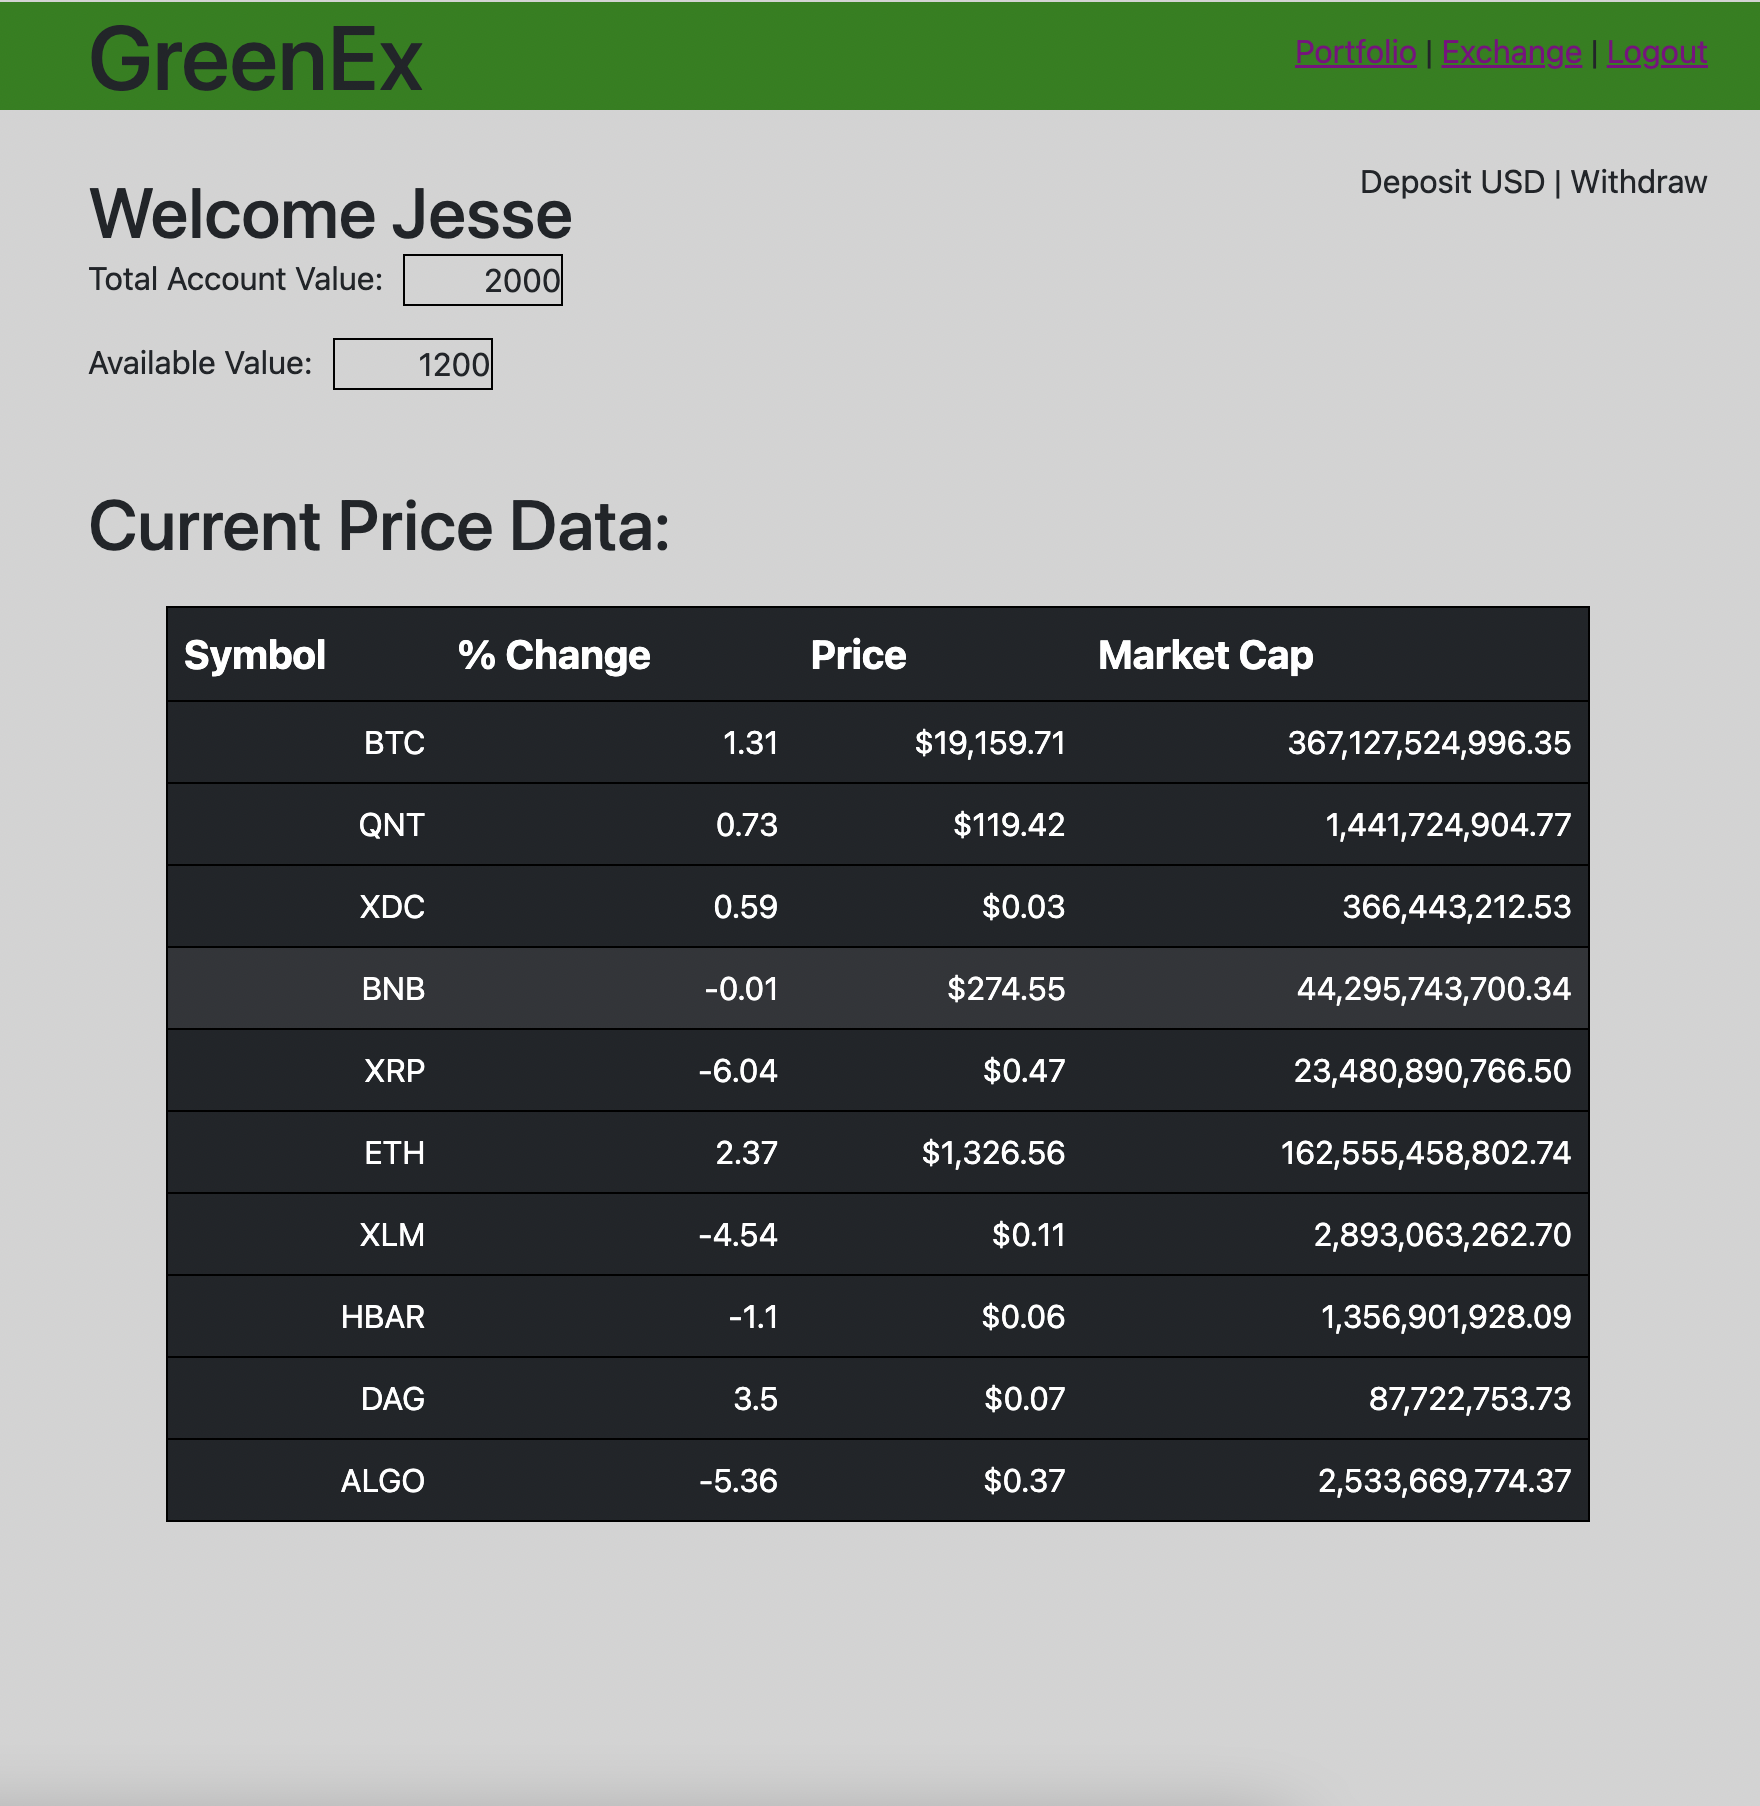This screenshot has height=1806, width=1760.
Task: Click the Total Account Value field
Action: (x=483, y=281)
